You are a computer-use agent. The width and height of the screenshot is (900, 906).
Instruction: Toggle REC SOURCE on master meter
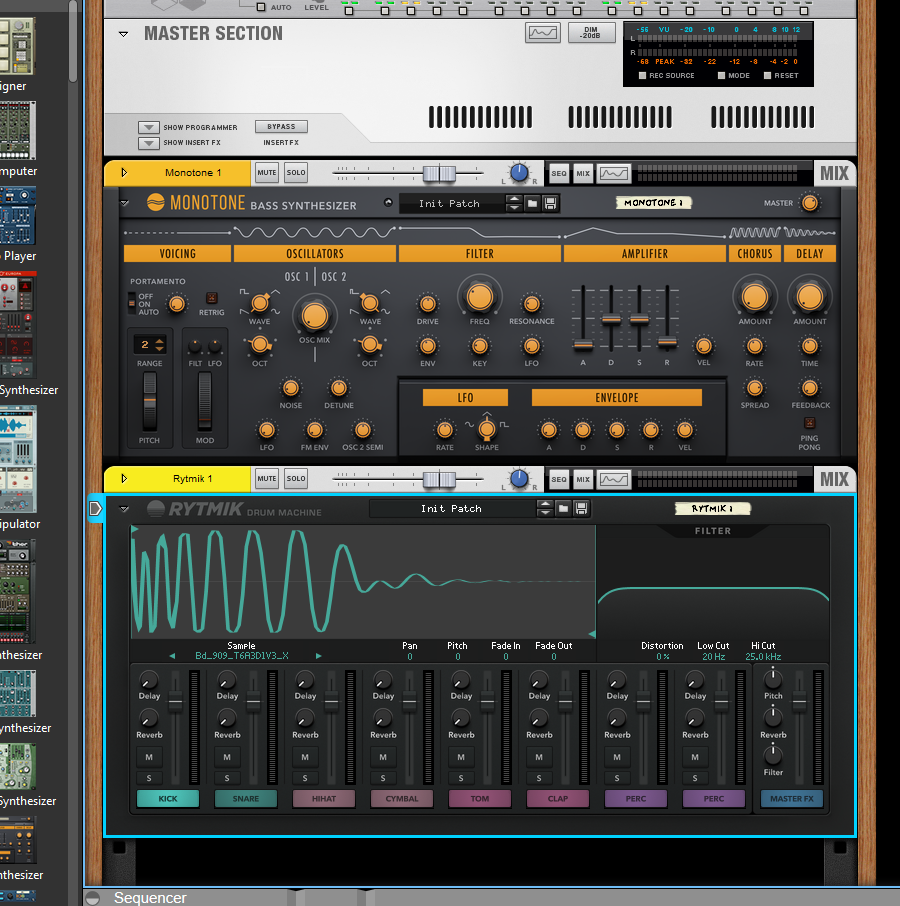(642, 76)
